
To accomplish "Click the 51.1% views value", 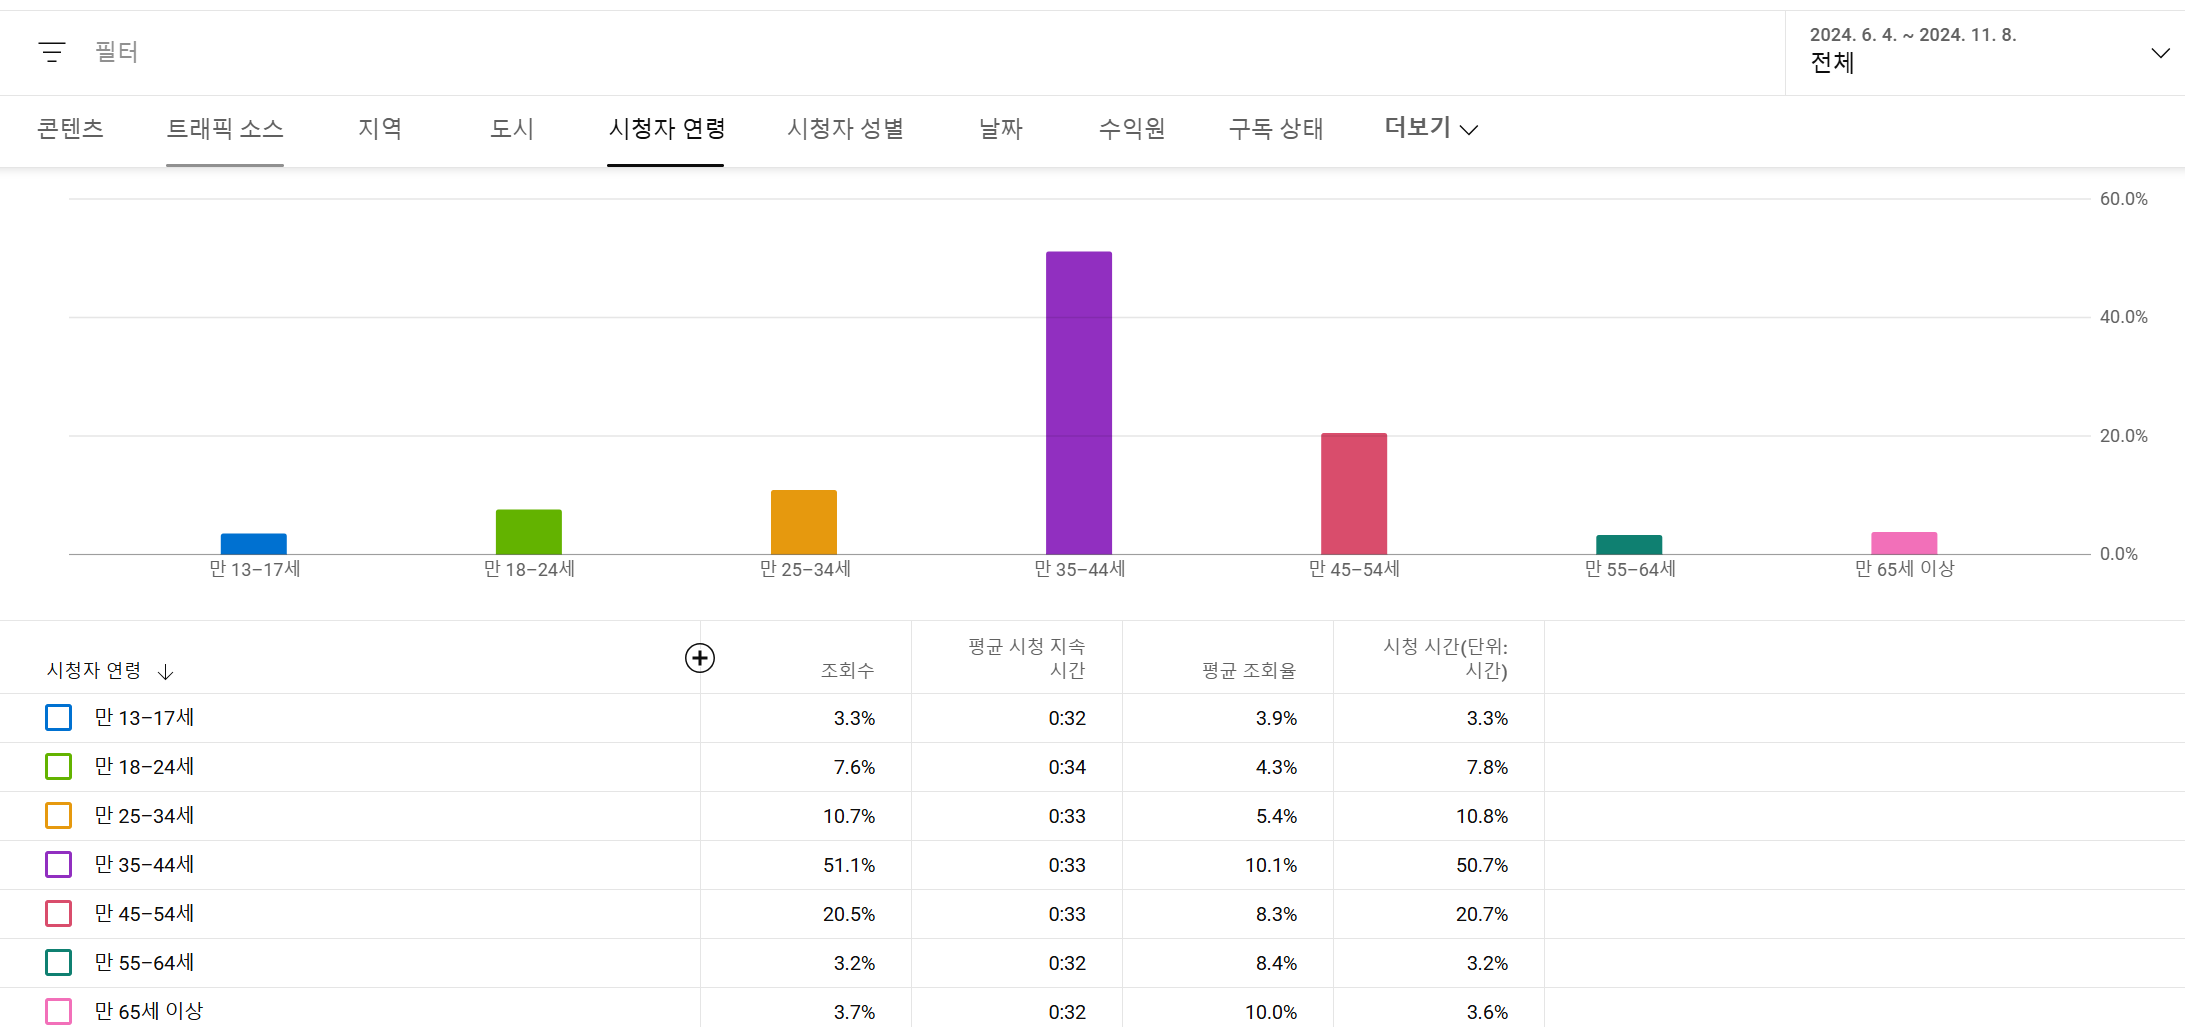I will click(x=849, y=865).
